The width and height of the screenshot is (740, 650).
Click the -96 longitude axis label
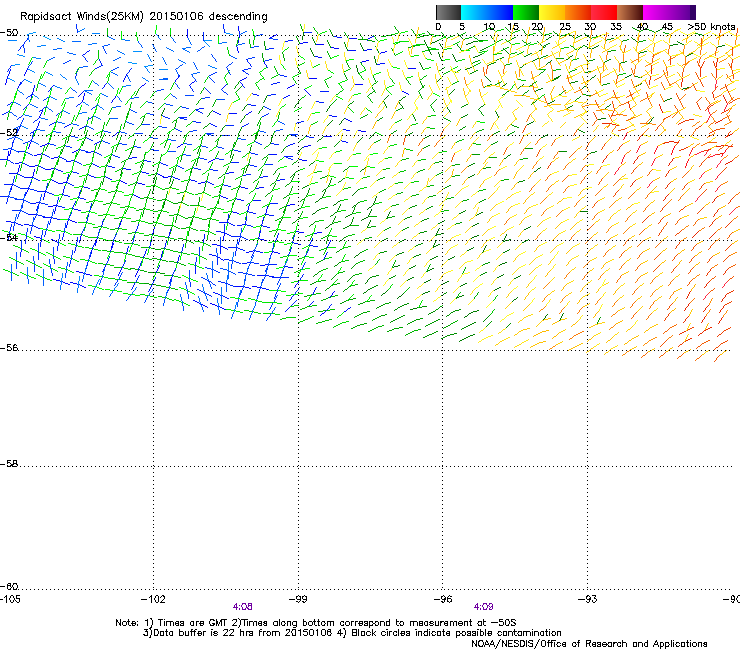(x=443, y=599)
